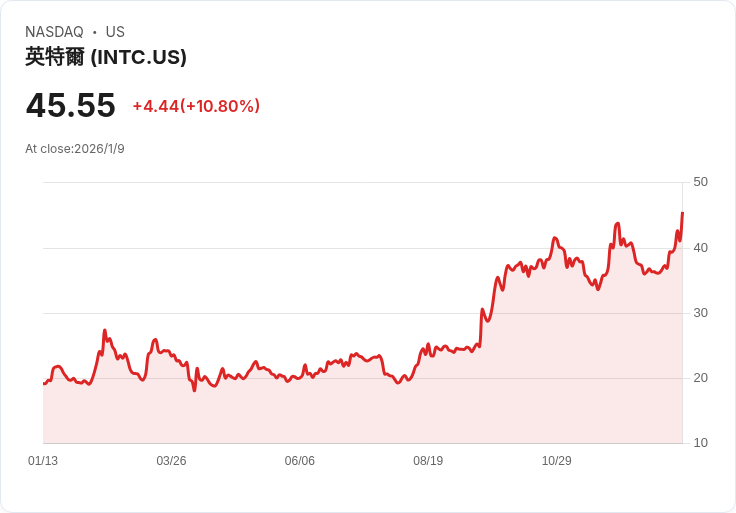Click the +4.44(+10.80%) price change

coord(196,106)
